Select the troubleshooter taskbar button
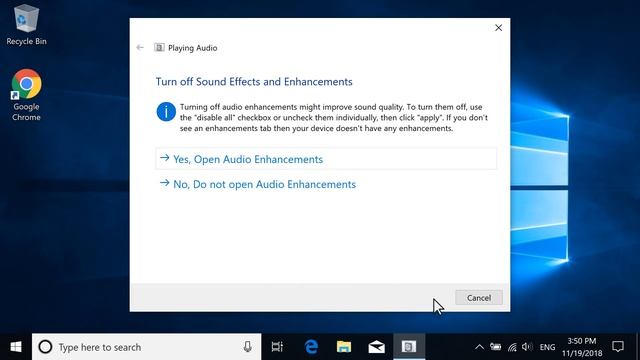 409,347
